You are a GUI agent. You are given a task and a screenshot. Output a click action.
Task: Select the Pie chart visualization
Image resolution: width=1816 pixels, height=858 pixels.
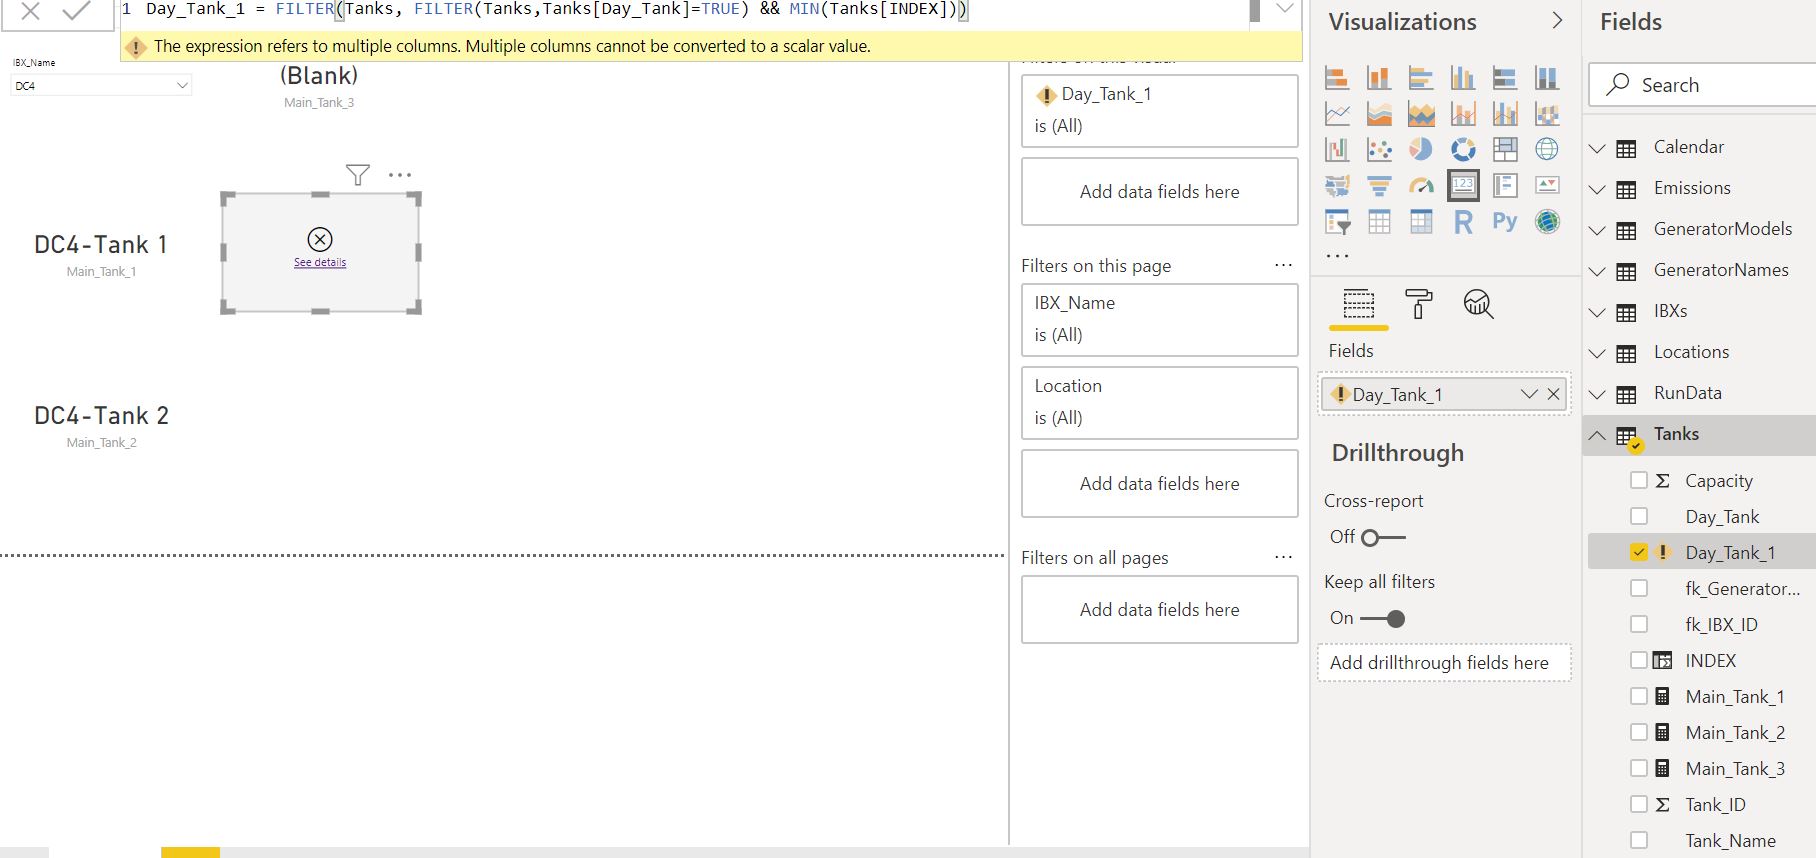(1421, 150)
